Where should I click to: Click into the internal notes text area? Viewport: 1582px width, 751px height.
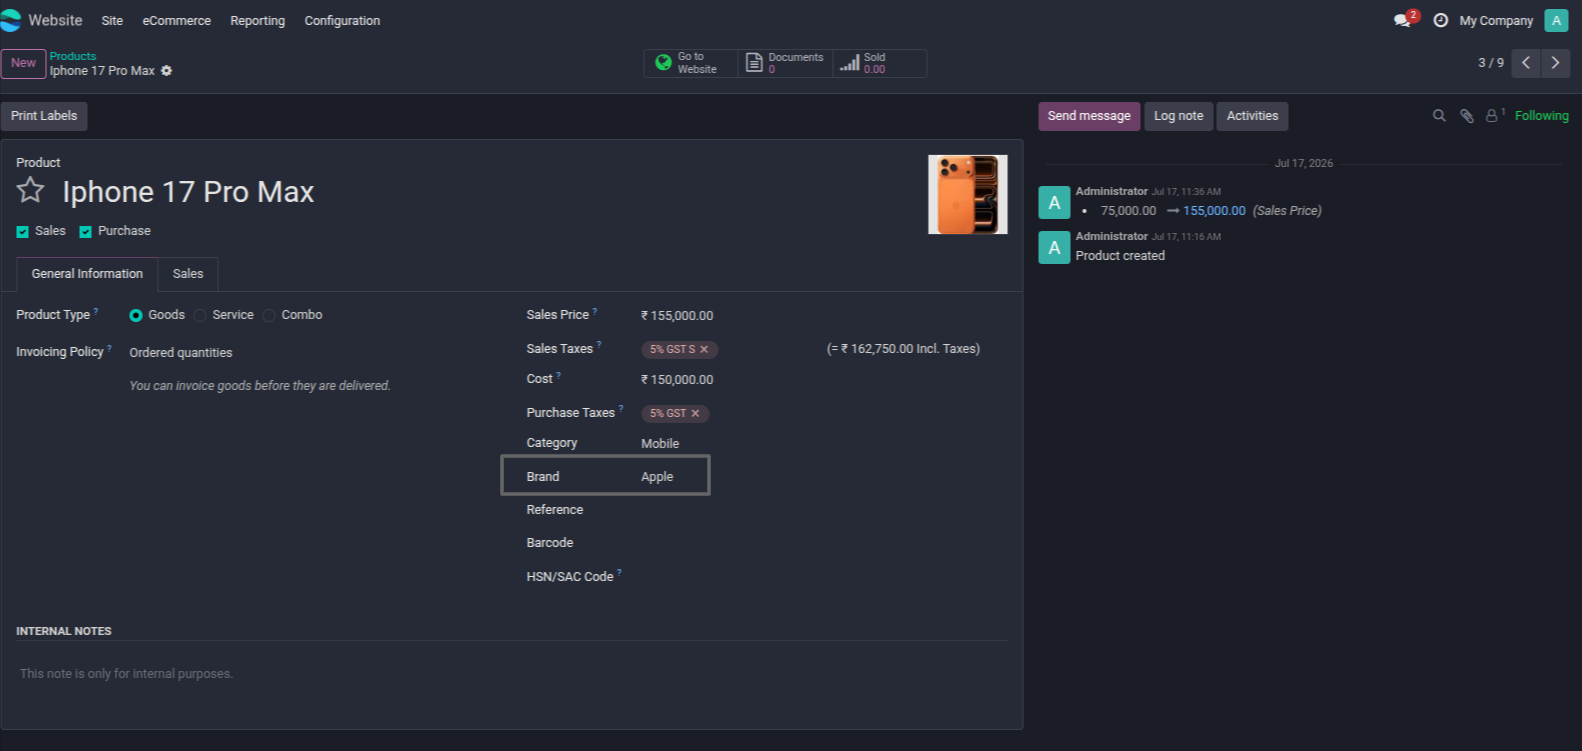511,674
